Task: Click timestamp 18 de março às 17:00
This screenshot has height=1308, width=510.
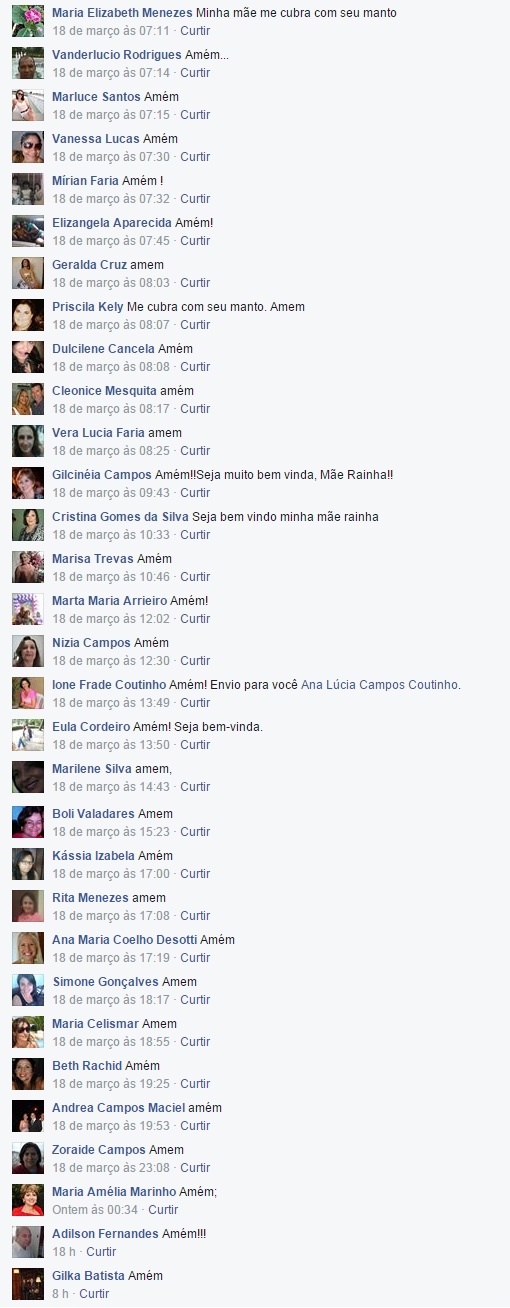Action: (110, 874)
